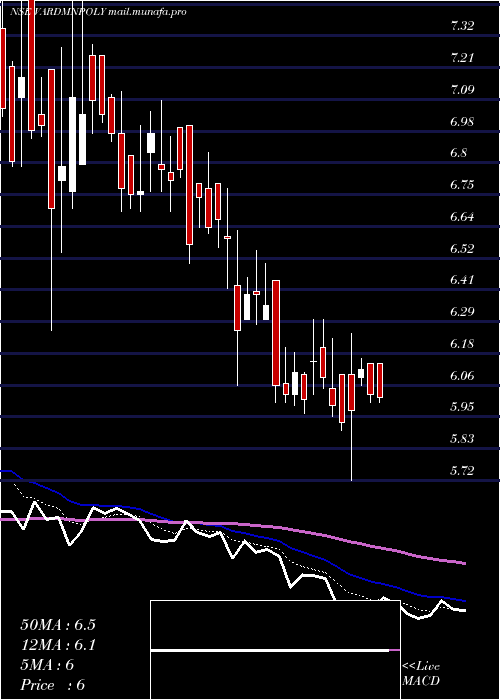Click the 6.64 price axis label
The height and width of the screenshot is (700, 500).
point(462,217)
